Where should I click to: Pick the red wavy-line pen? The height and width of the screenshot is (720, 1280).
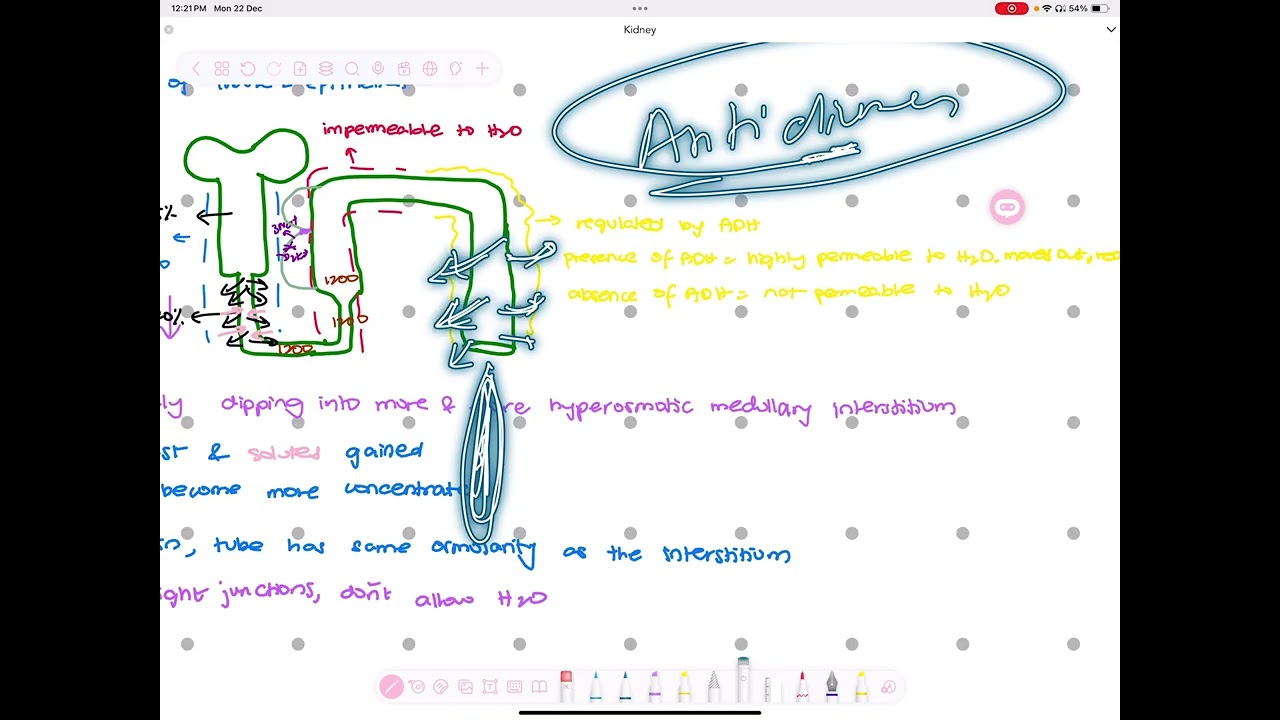click(802, 686)
